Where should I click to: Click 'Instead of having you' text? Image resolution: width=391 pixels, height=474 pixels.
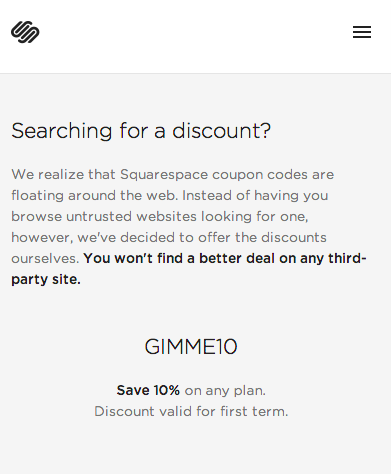pyautogui.click(x=255, y=196)
